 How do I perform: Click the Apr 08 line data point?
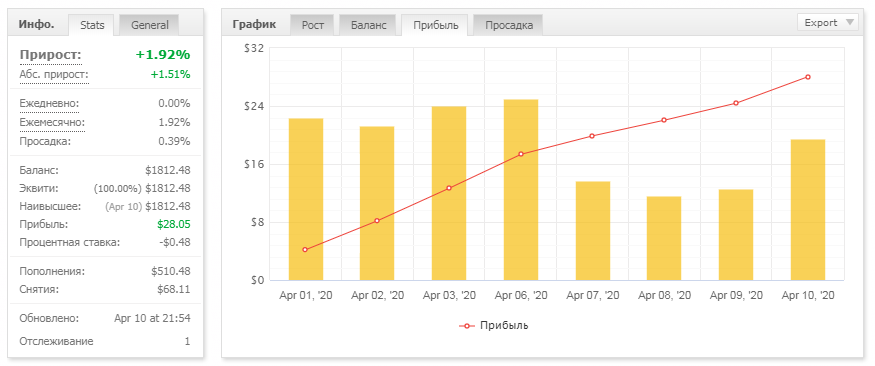point(664,120)
